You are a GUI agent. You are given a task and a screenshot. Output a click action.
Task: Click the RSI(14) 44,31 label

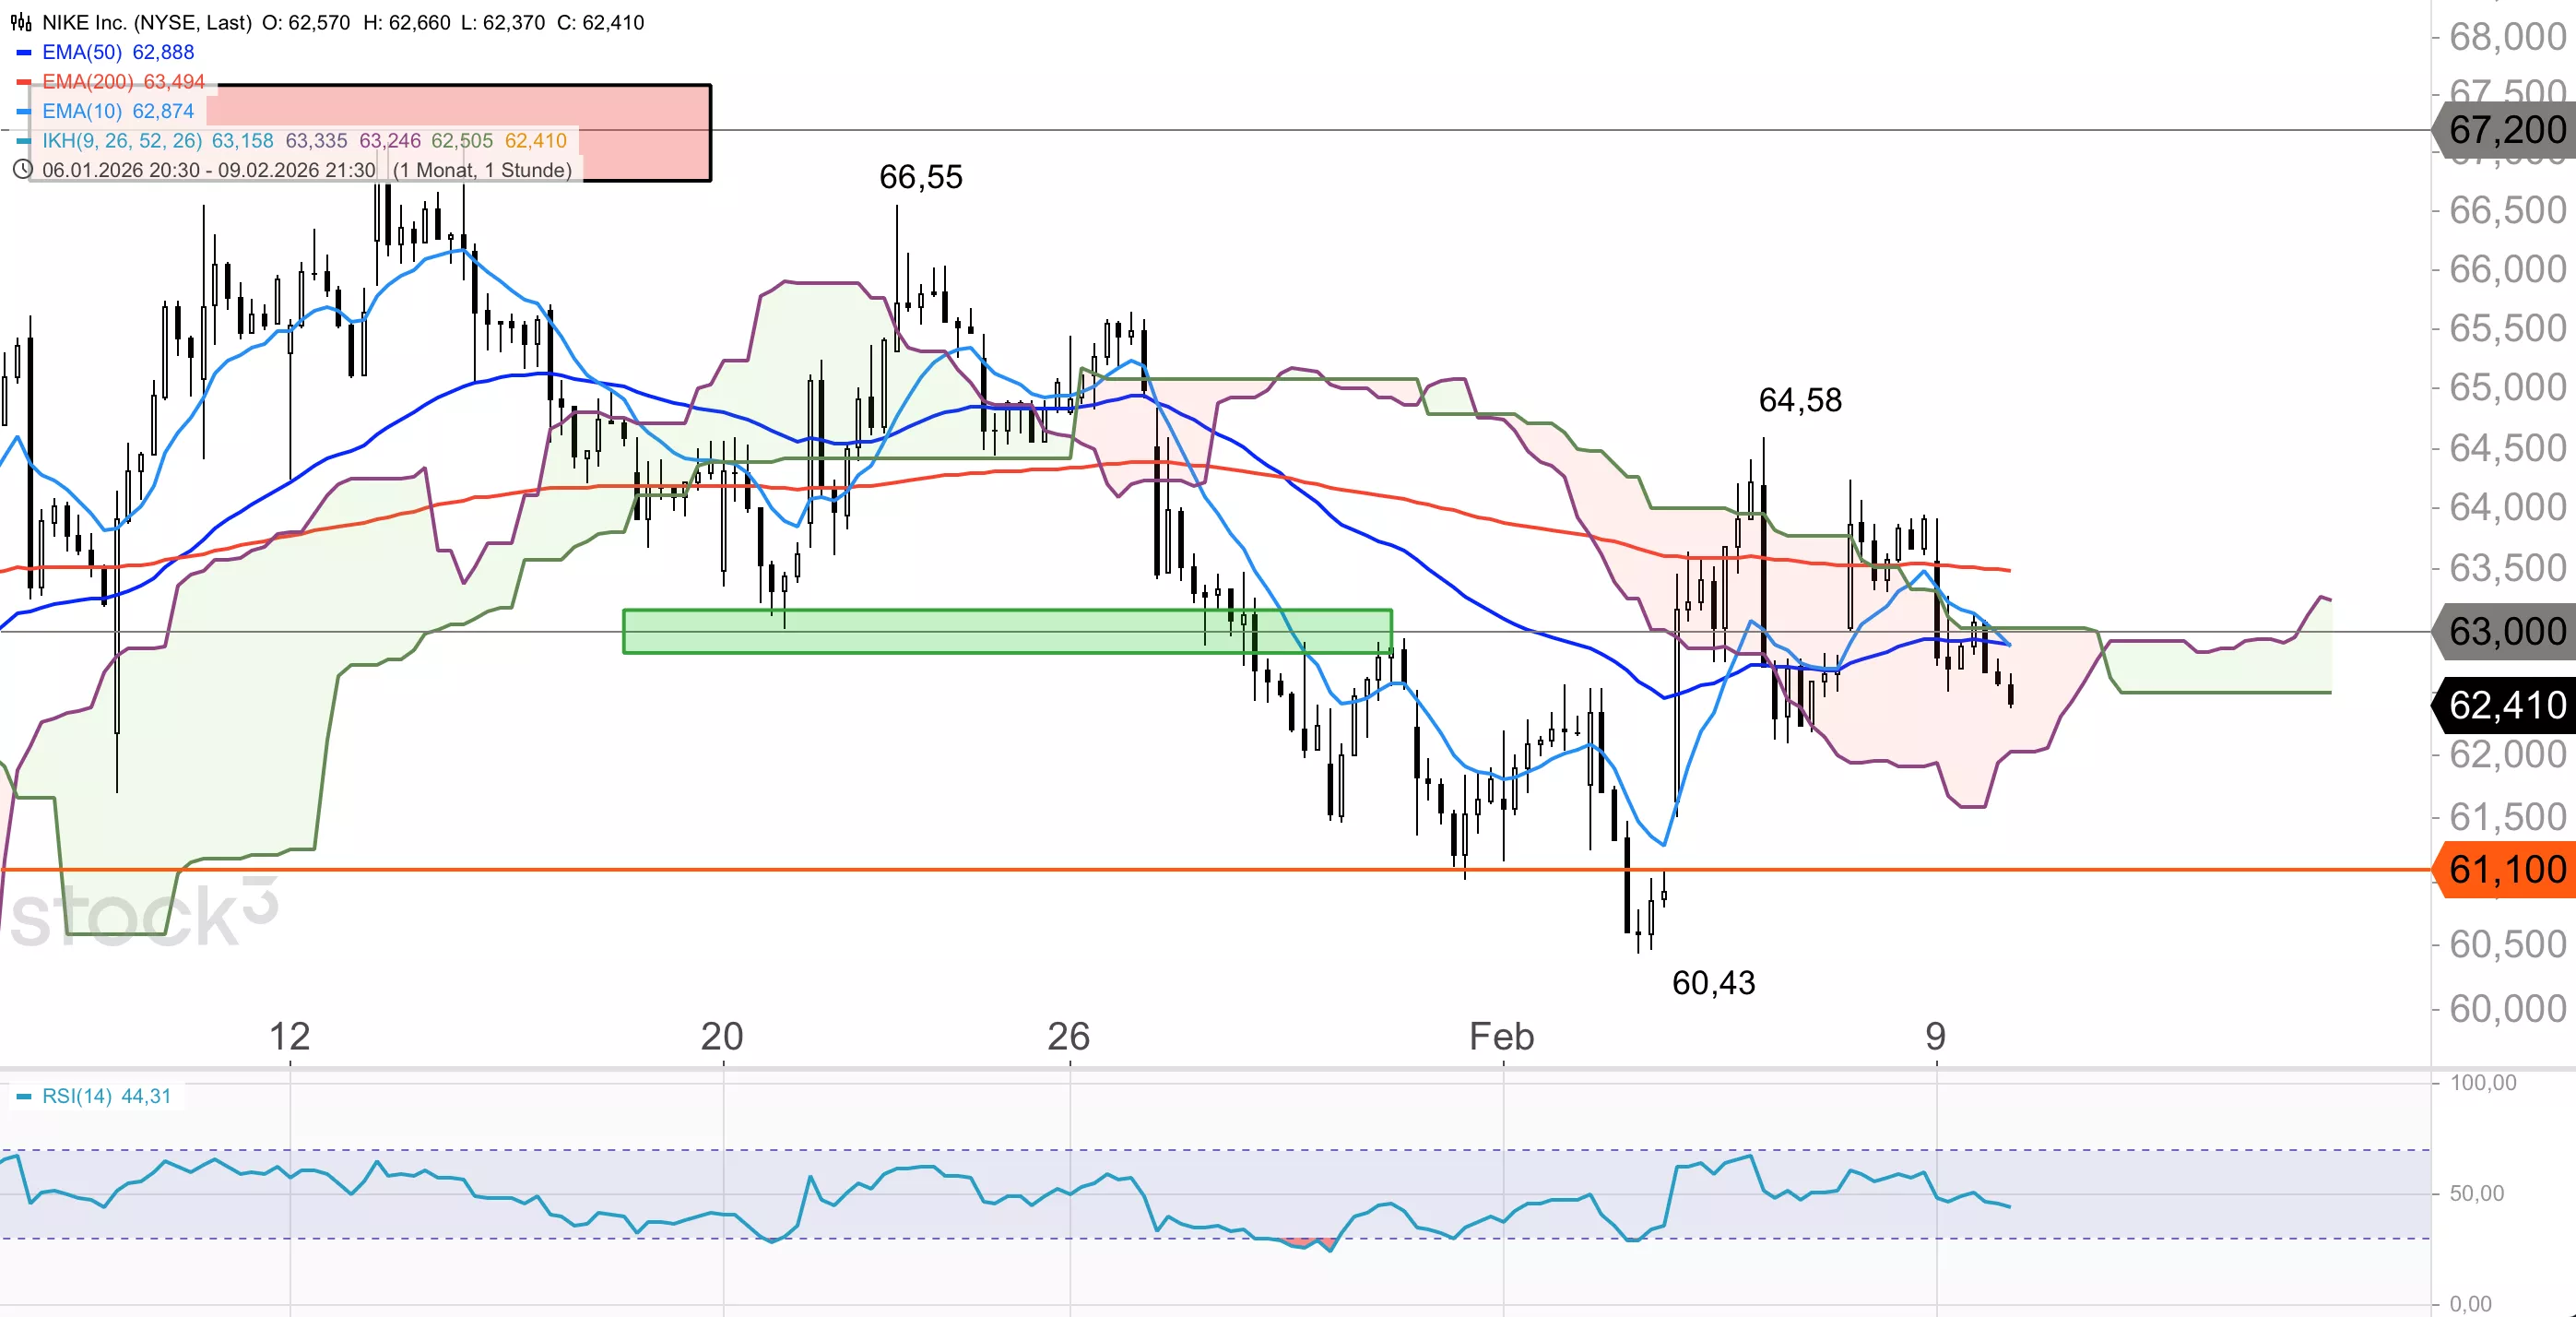[x=106, y=1096]
